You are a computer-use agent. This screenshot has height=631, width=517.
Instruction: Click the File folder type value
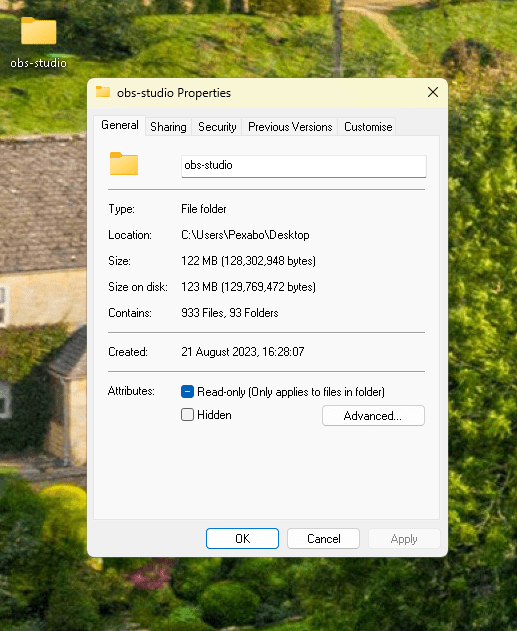204,209
